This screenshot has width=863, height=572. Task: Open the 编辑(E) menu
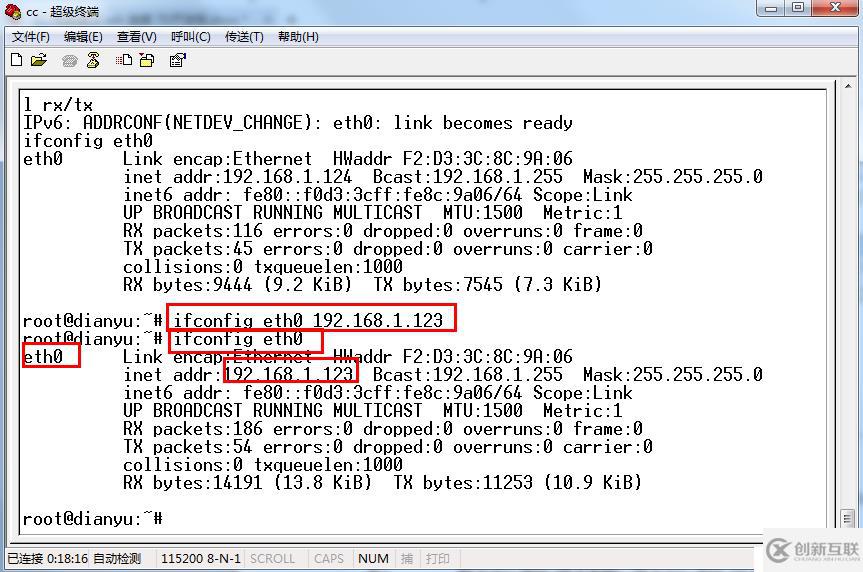(83, 37)
